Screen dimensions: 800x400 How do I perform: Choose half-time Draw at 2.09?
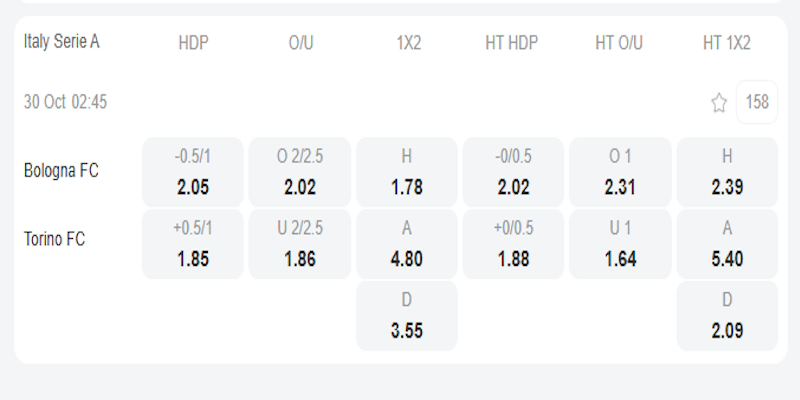pos(727,315)
